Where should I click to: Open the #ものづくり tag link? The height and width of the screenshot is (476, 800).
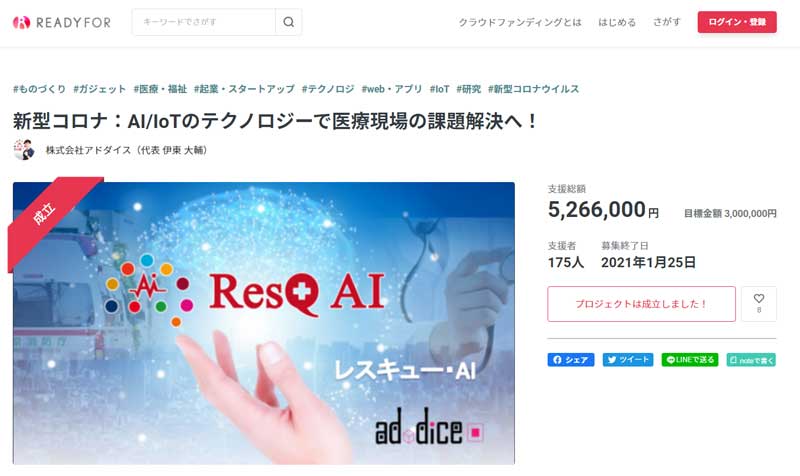[39, 89]
